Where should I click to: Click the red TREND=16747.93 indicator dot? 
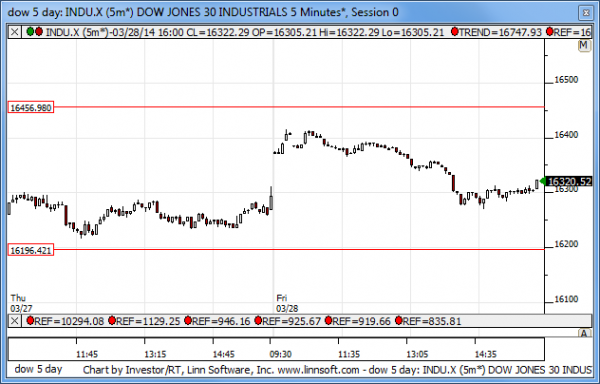click(455, 32)
